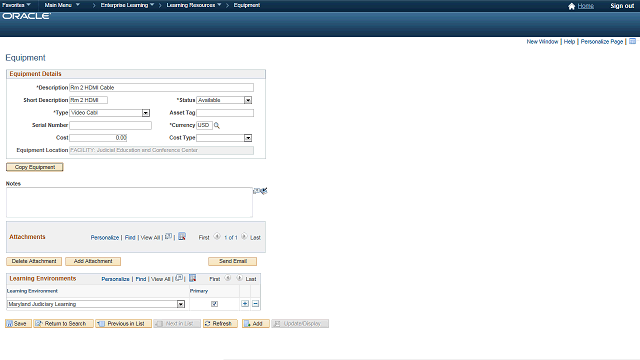Open the Main Menu
The height and width of the screenshot is (360, 640).
point(62,5)
